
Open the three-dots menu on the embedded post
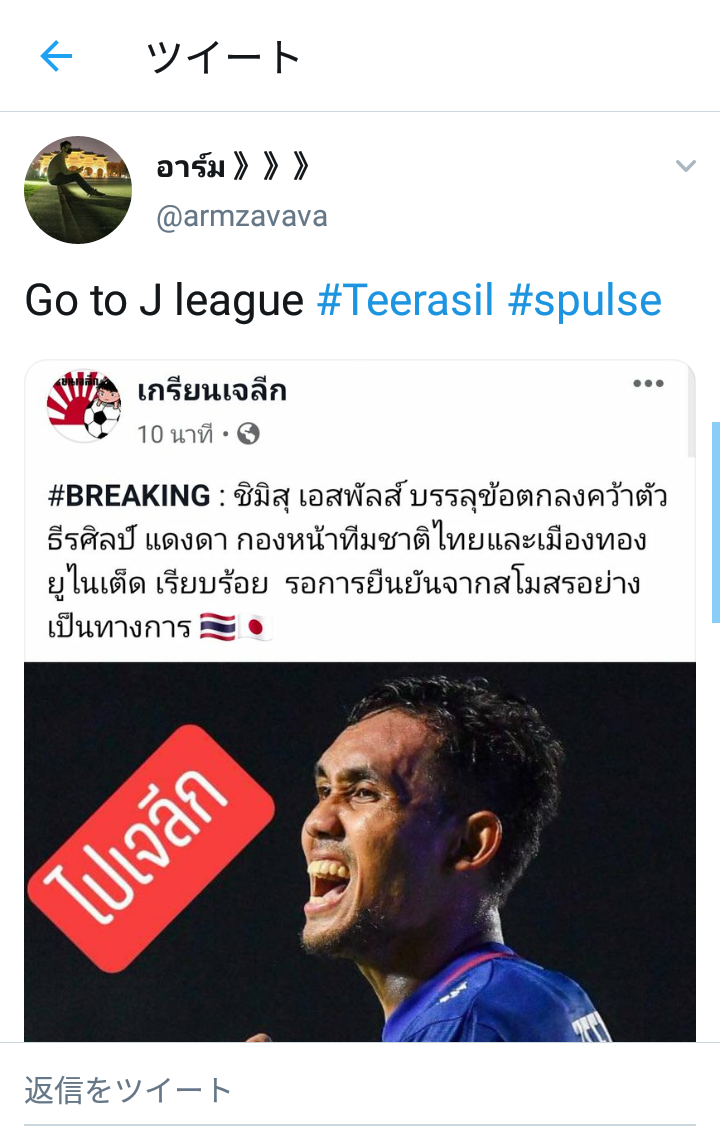(x=648, y=383)
